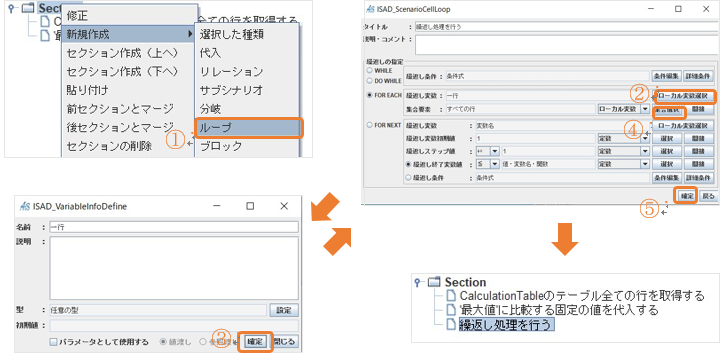Open 定数 dropdown in 繰返し終了変数値 row

pyautogui.click(x=645, y=164)
